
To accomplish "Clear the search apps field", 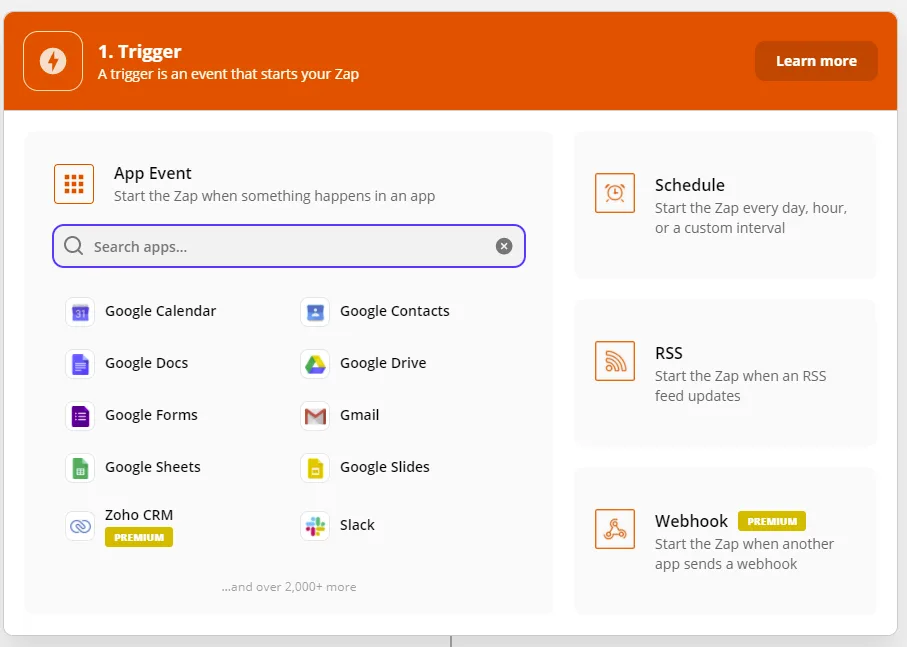I will coord(504,246).
